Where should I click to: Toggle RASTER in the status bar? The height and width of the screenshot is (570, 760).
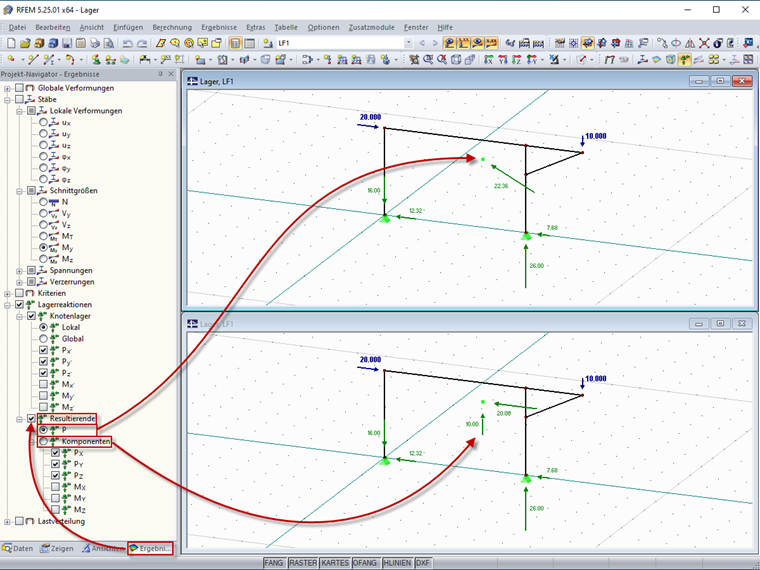point(303,563)
